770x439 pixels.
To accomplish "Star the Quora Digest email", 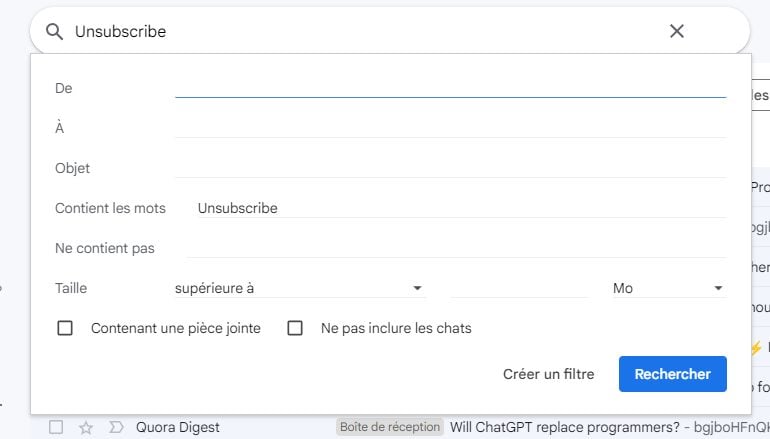I will [86, 427].
